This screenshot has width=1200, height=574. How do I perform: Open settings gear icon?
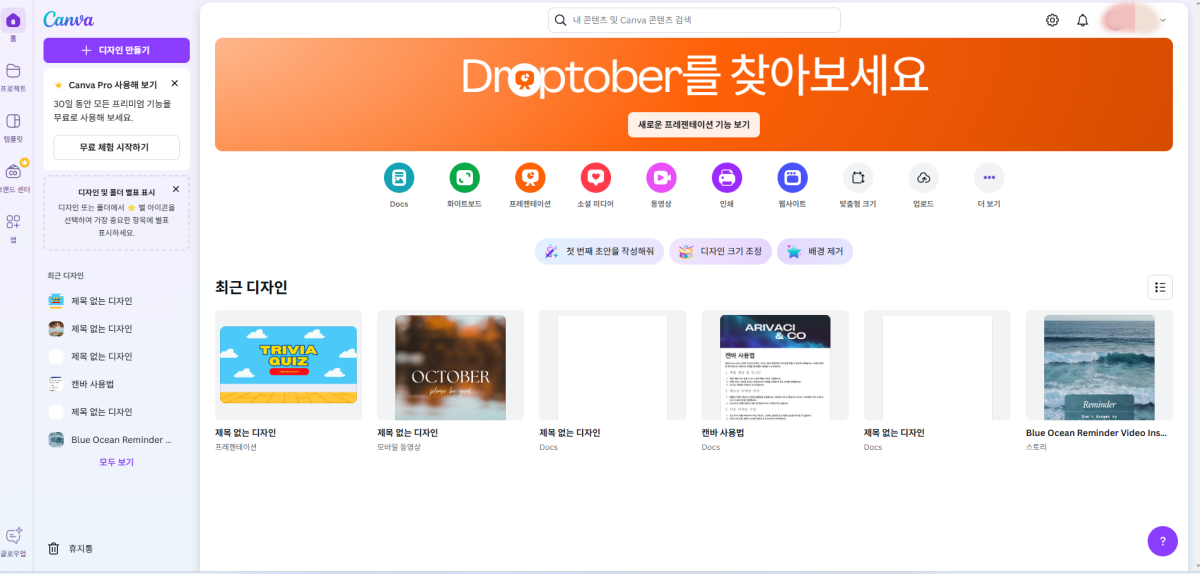(x=1052, y=20)
